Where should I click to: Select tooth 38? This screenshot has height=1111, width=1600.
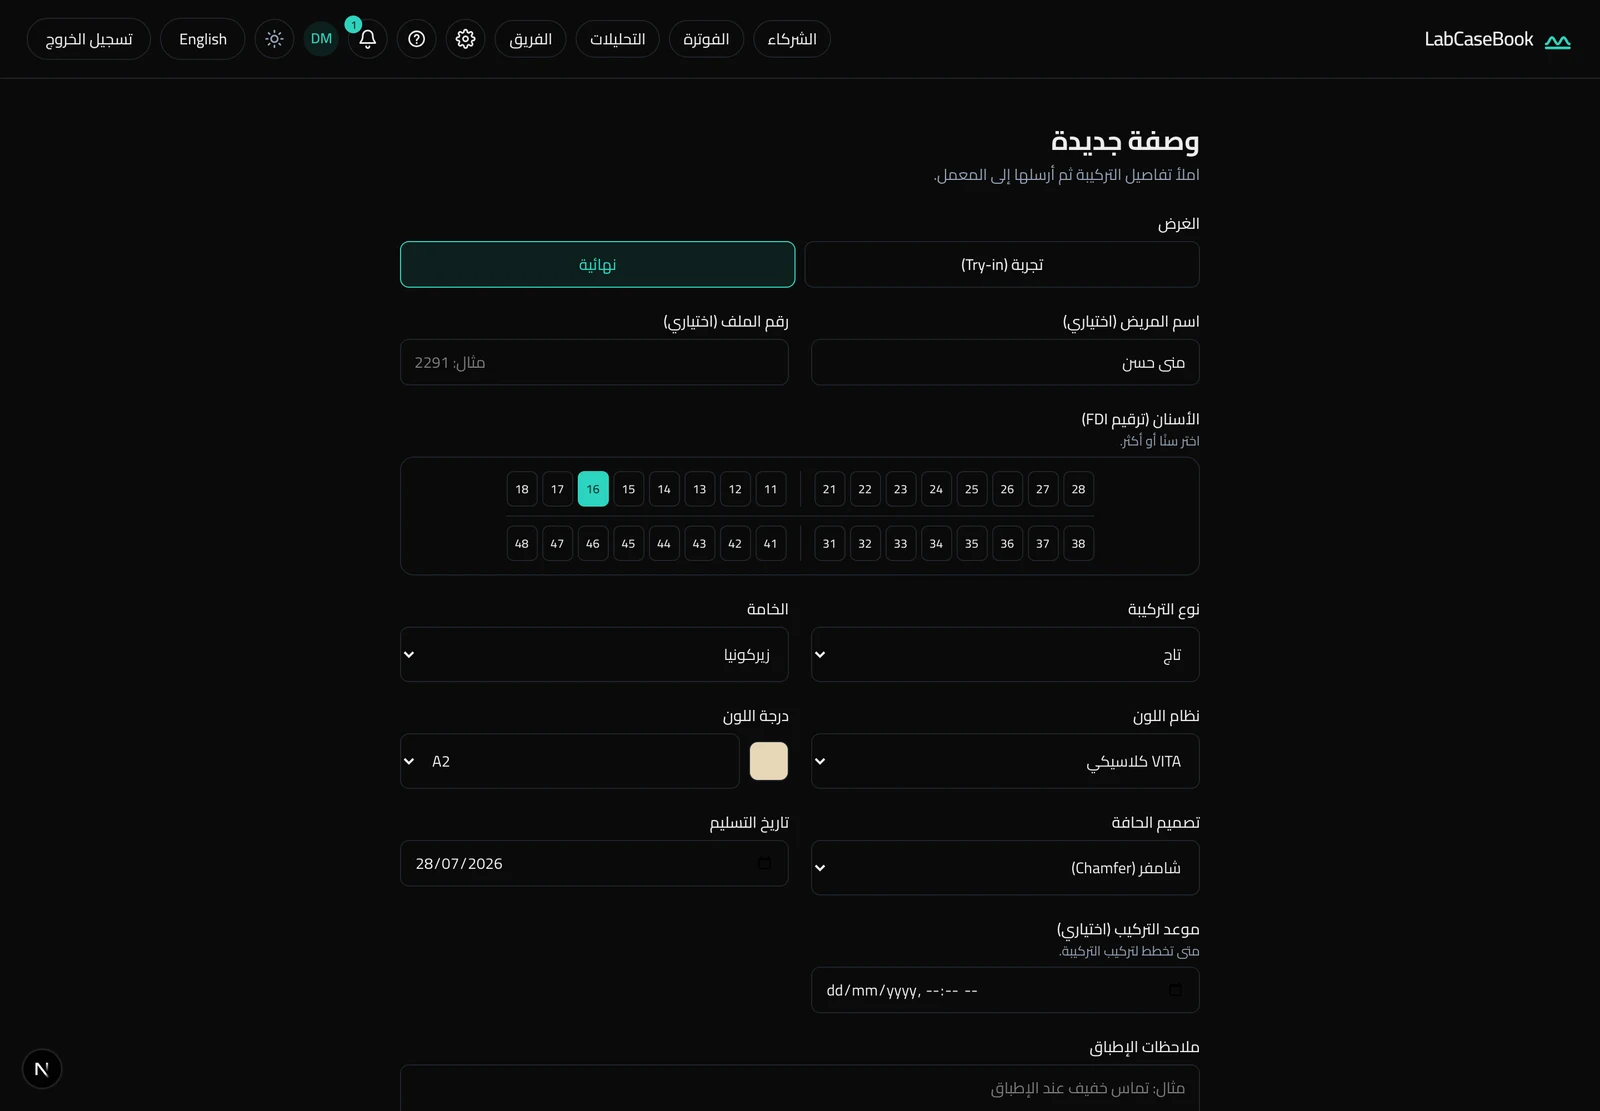[x=1078, y=543]
